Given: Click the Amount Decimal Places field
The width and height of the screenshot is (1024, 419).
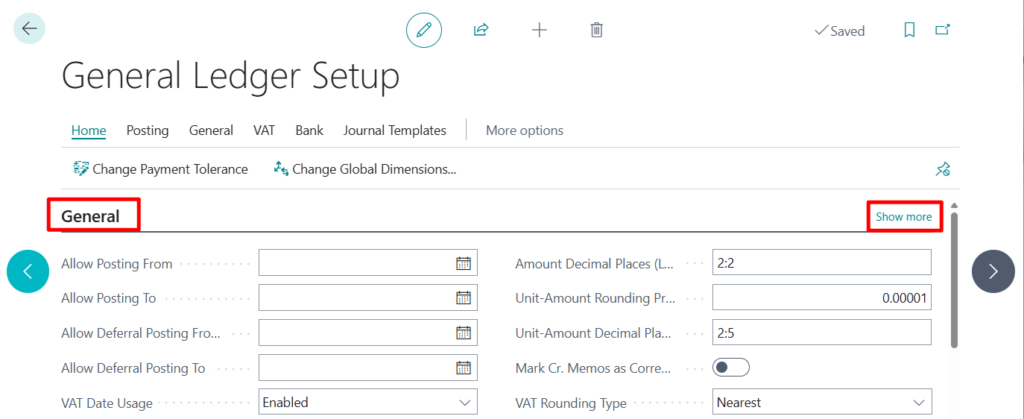Looking at the screenshot, I should coord(821,264).
